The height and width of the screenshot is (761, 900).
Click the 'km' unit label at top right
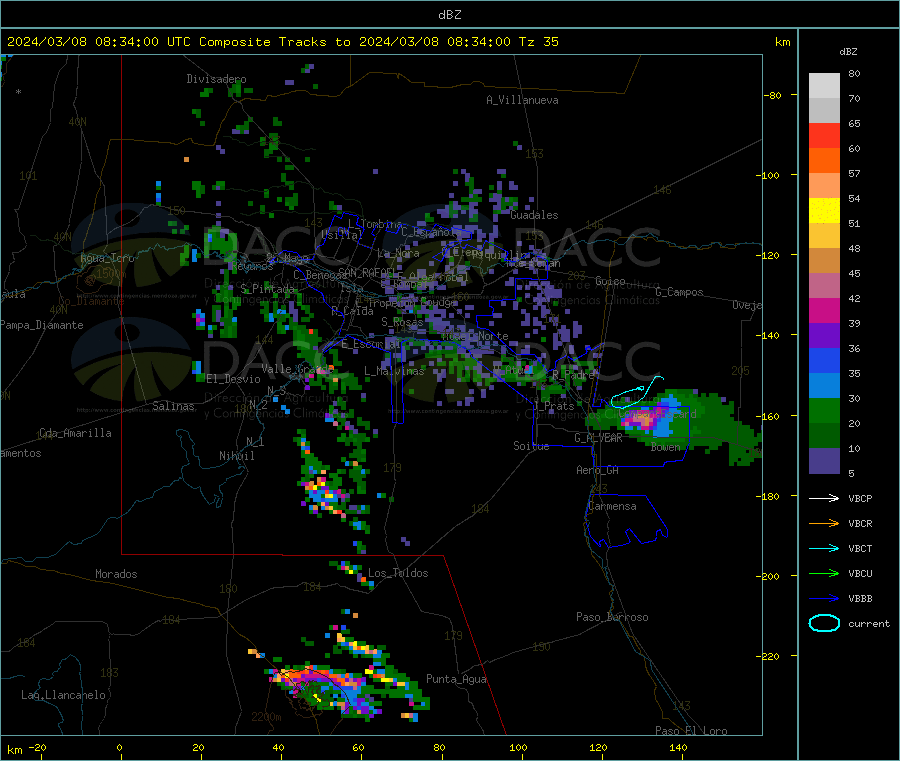[783, 42]
